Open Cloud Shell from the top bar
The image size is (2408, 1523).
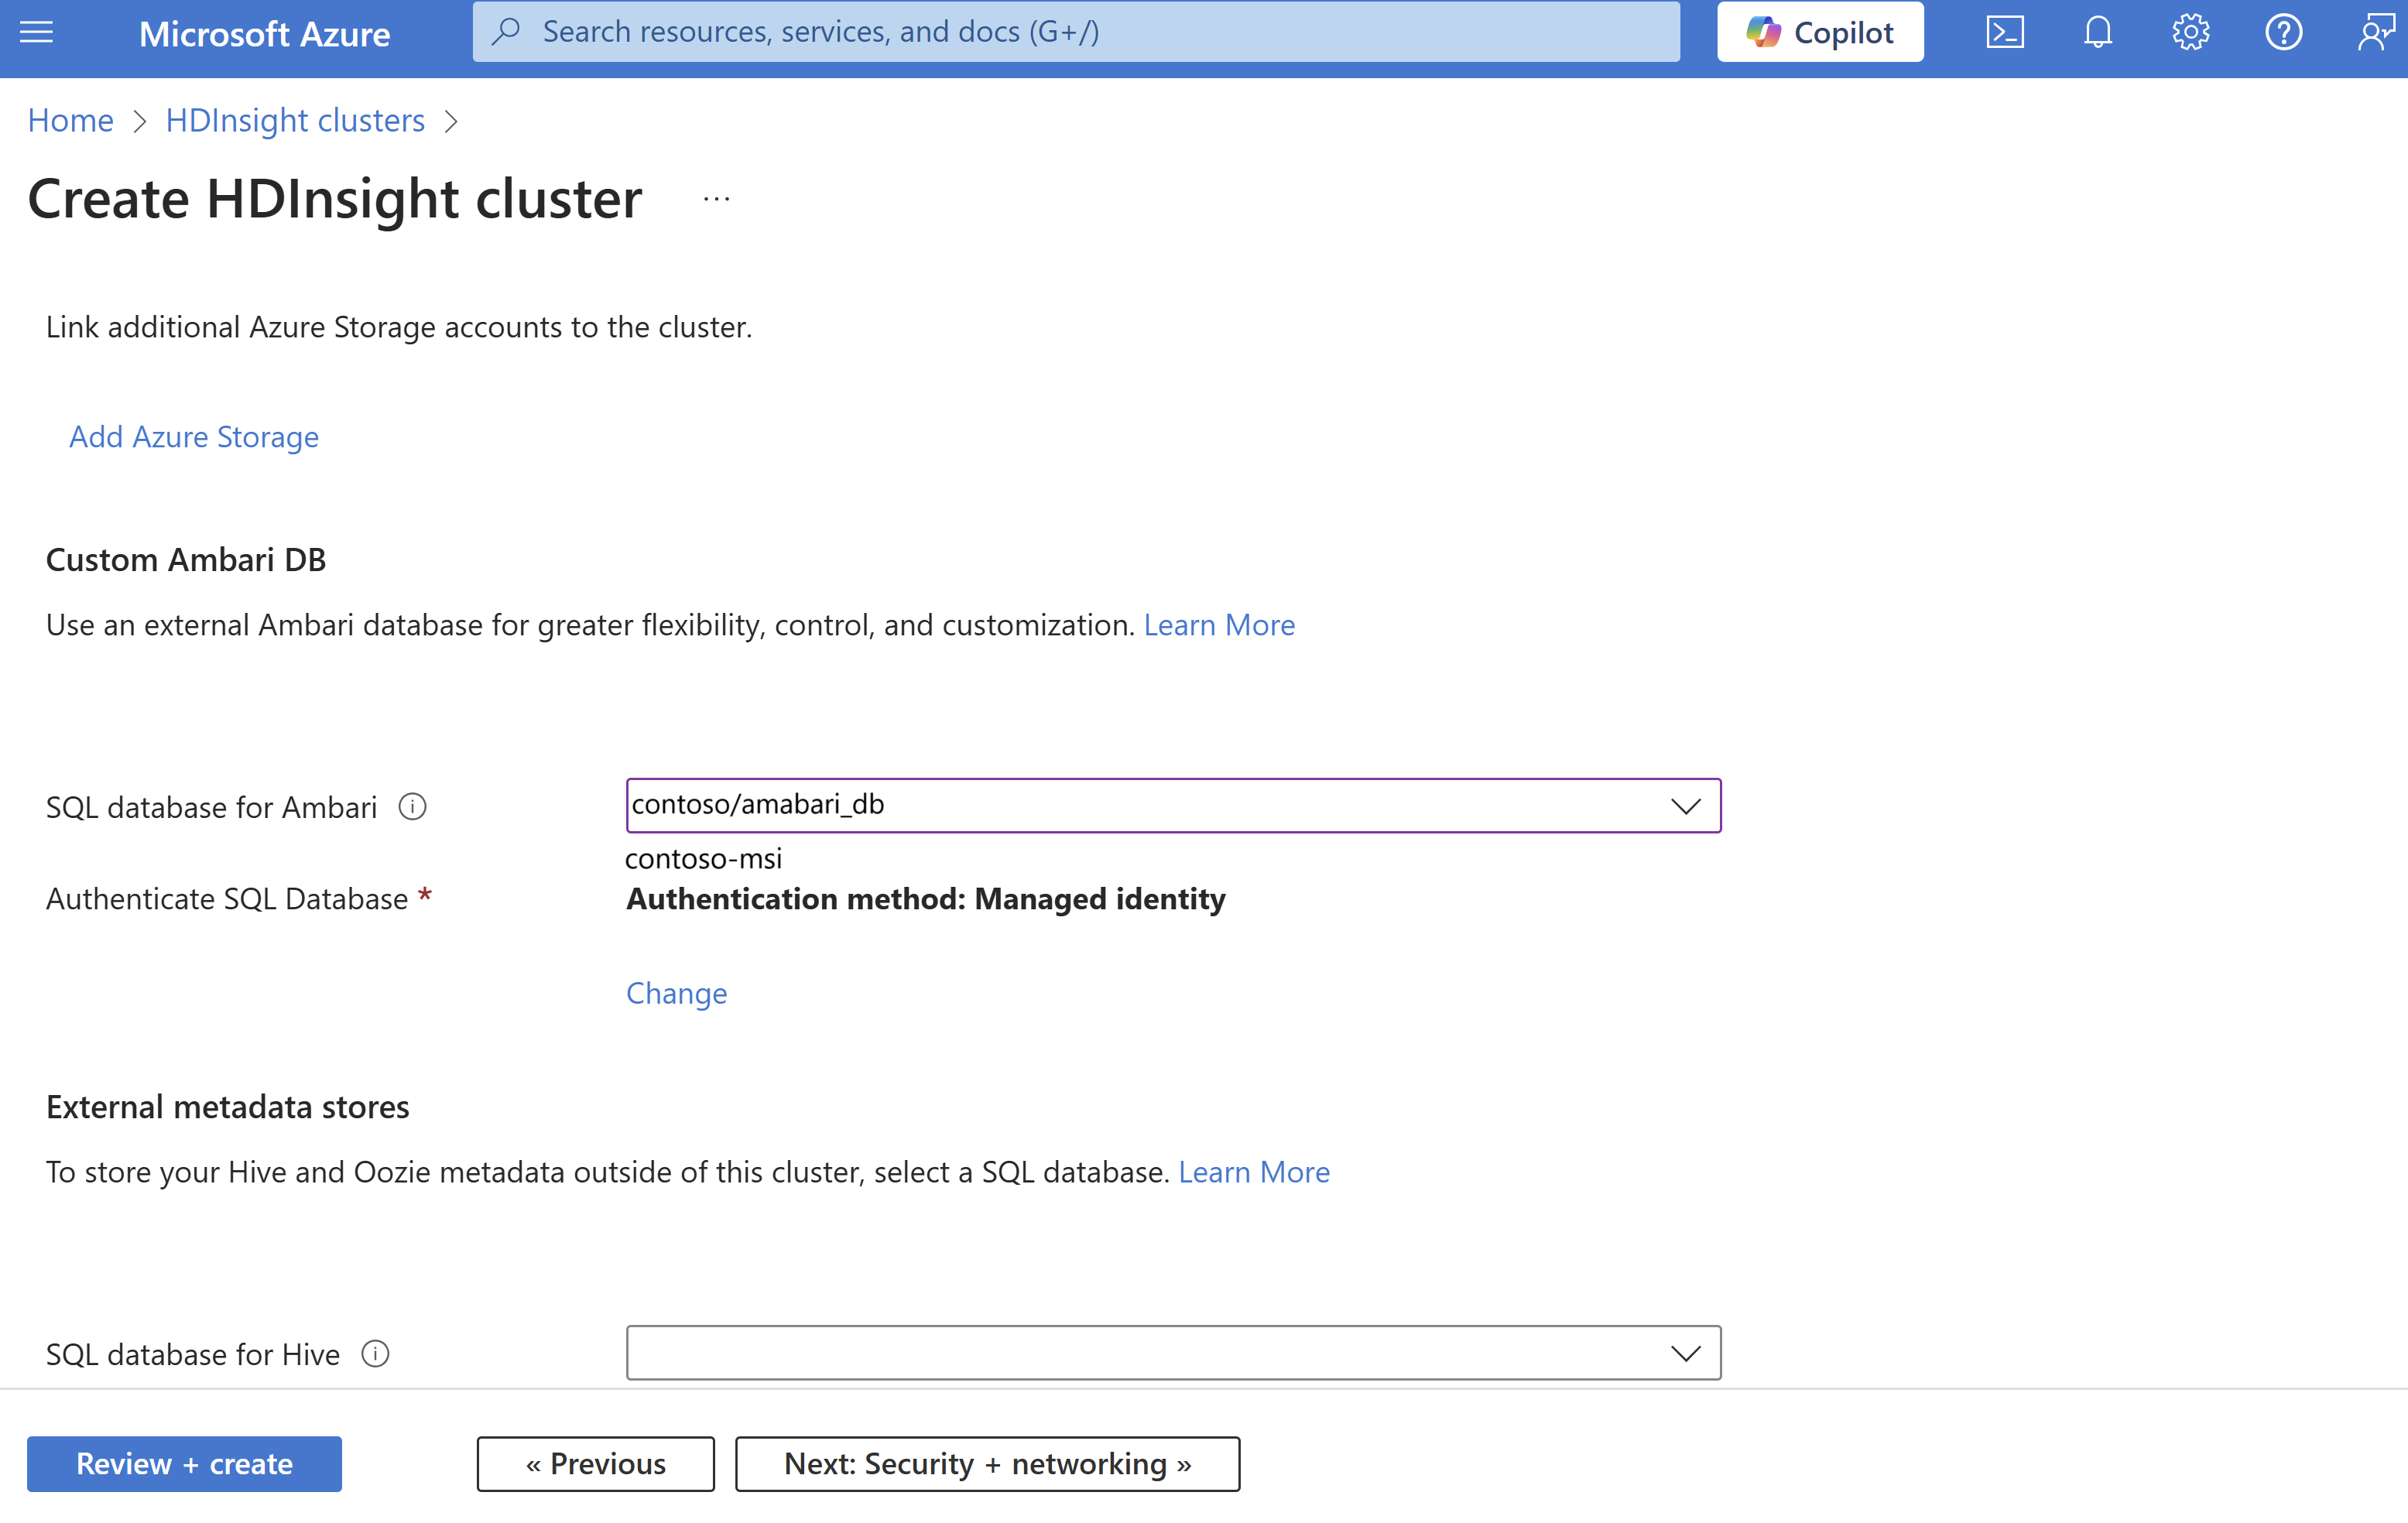pos(2004,32)
